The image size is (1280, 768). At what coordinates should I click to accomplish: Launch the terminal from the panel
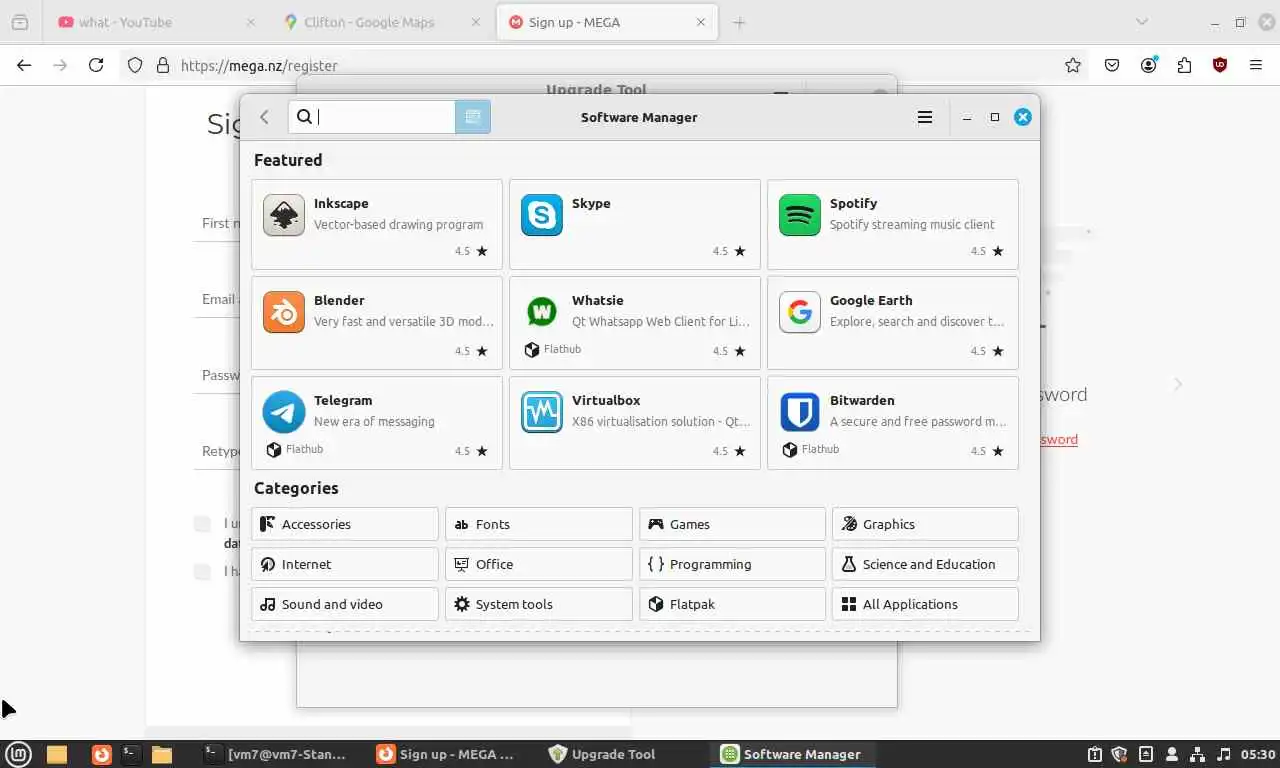[130, 754]
